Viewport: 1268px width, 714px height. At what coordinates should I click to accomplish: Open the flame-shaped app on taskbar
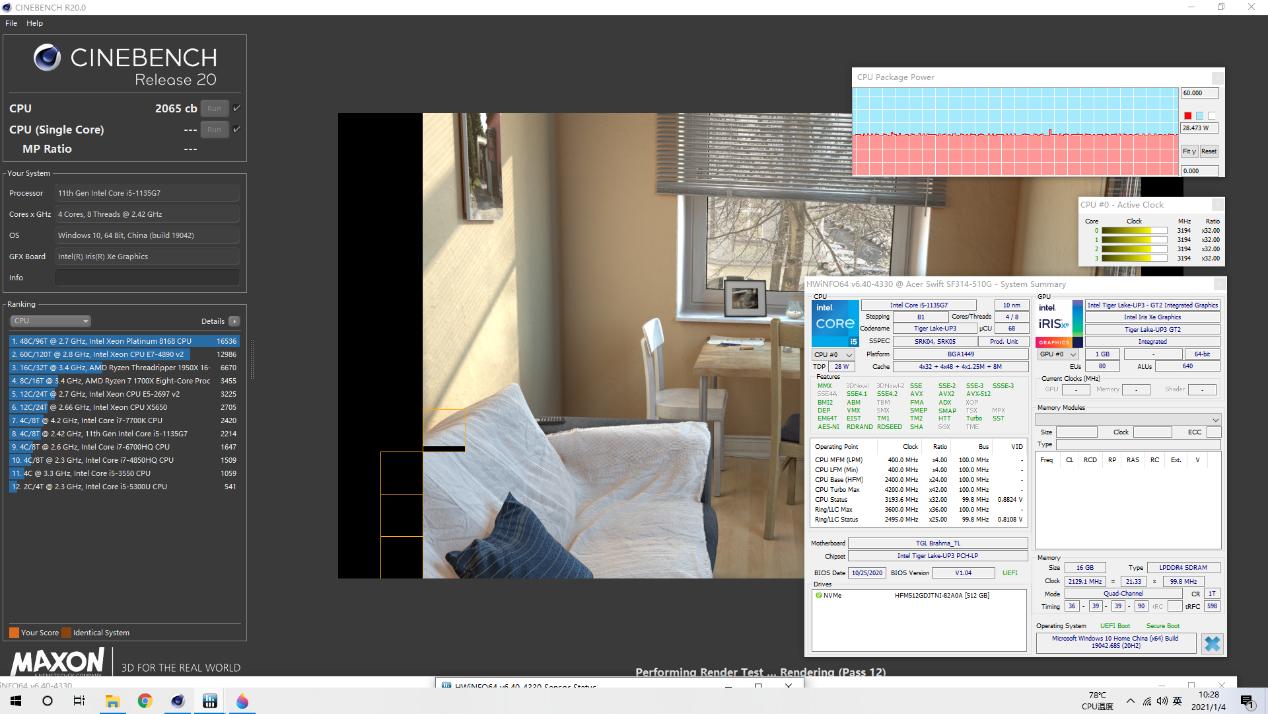tap(242, 702)
